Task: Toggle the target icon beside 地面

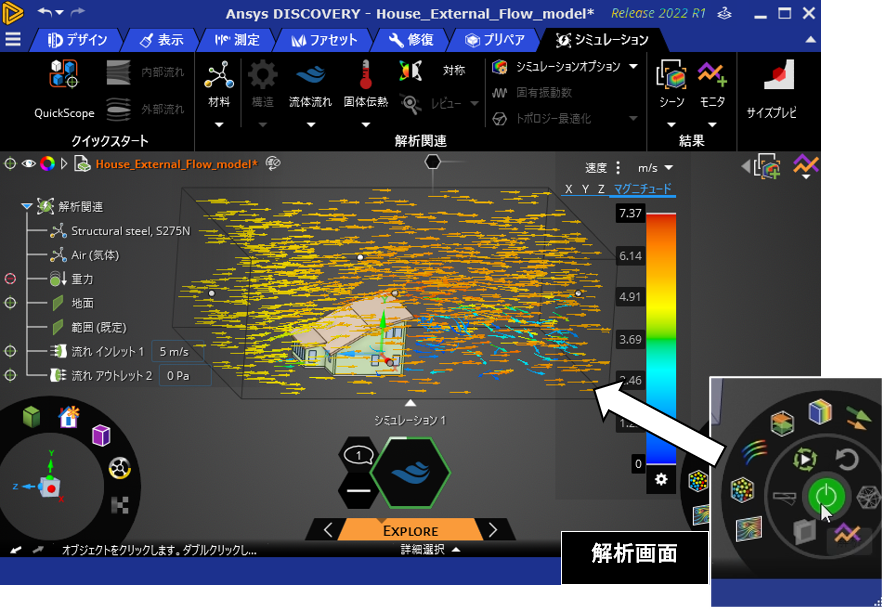Action: tap(10, 303)
